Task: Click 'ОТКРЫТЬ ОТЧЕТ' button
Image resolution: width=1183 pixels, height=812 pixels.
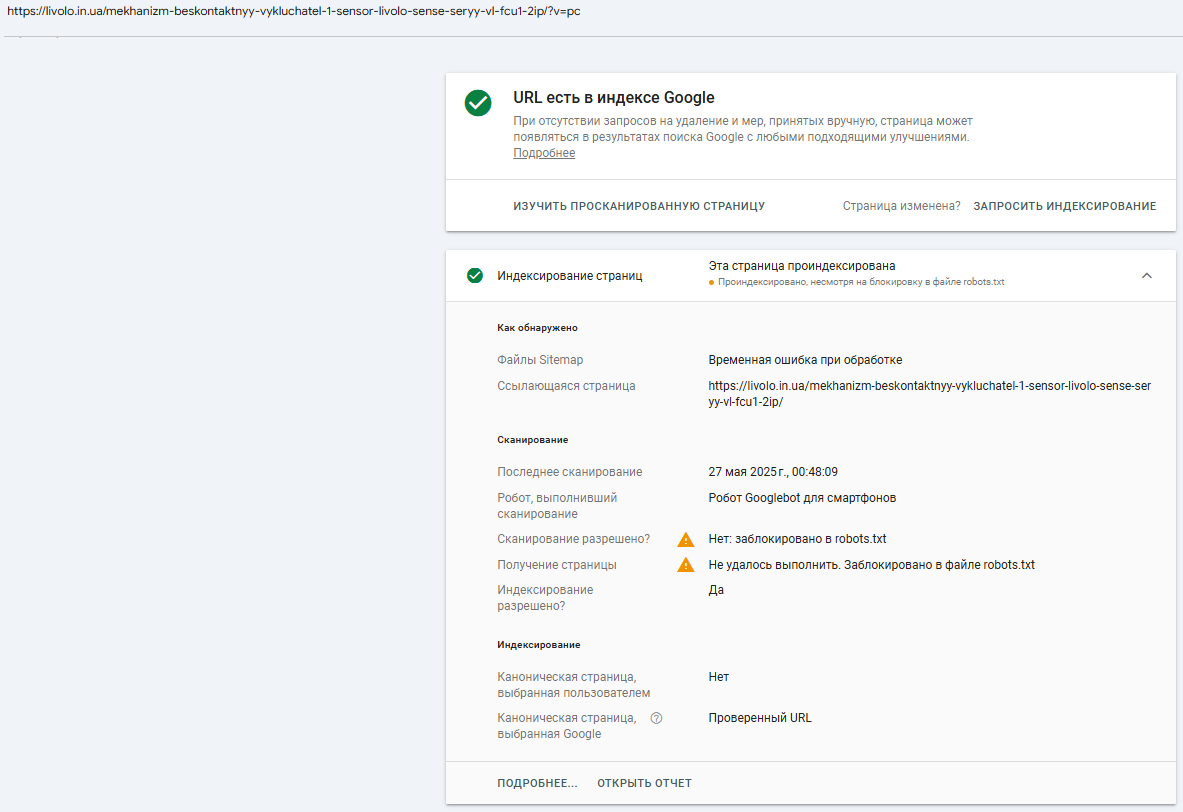Action: pos(644,783)
